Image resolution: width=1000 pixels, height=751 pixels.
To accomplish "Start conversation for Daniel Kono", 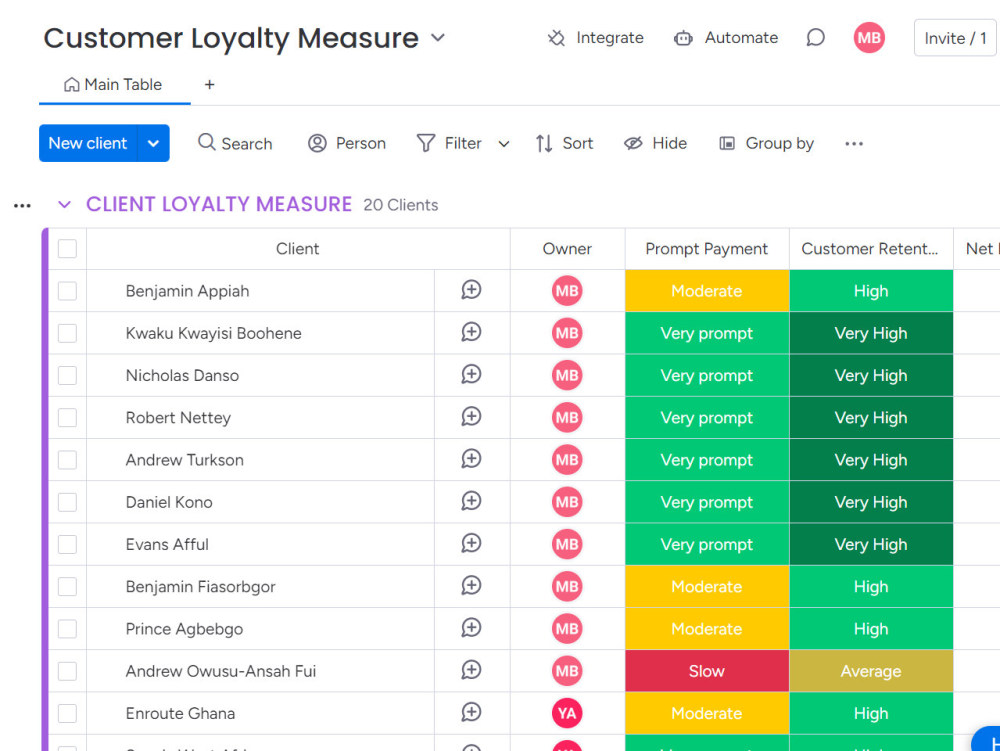I will pyautogui.click(x=471, y=501).
